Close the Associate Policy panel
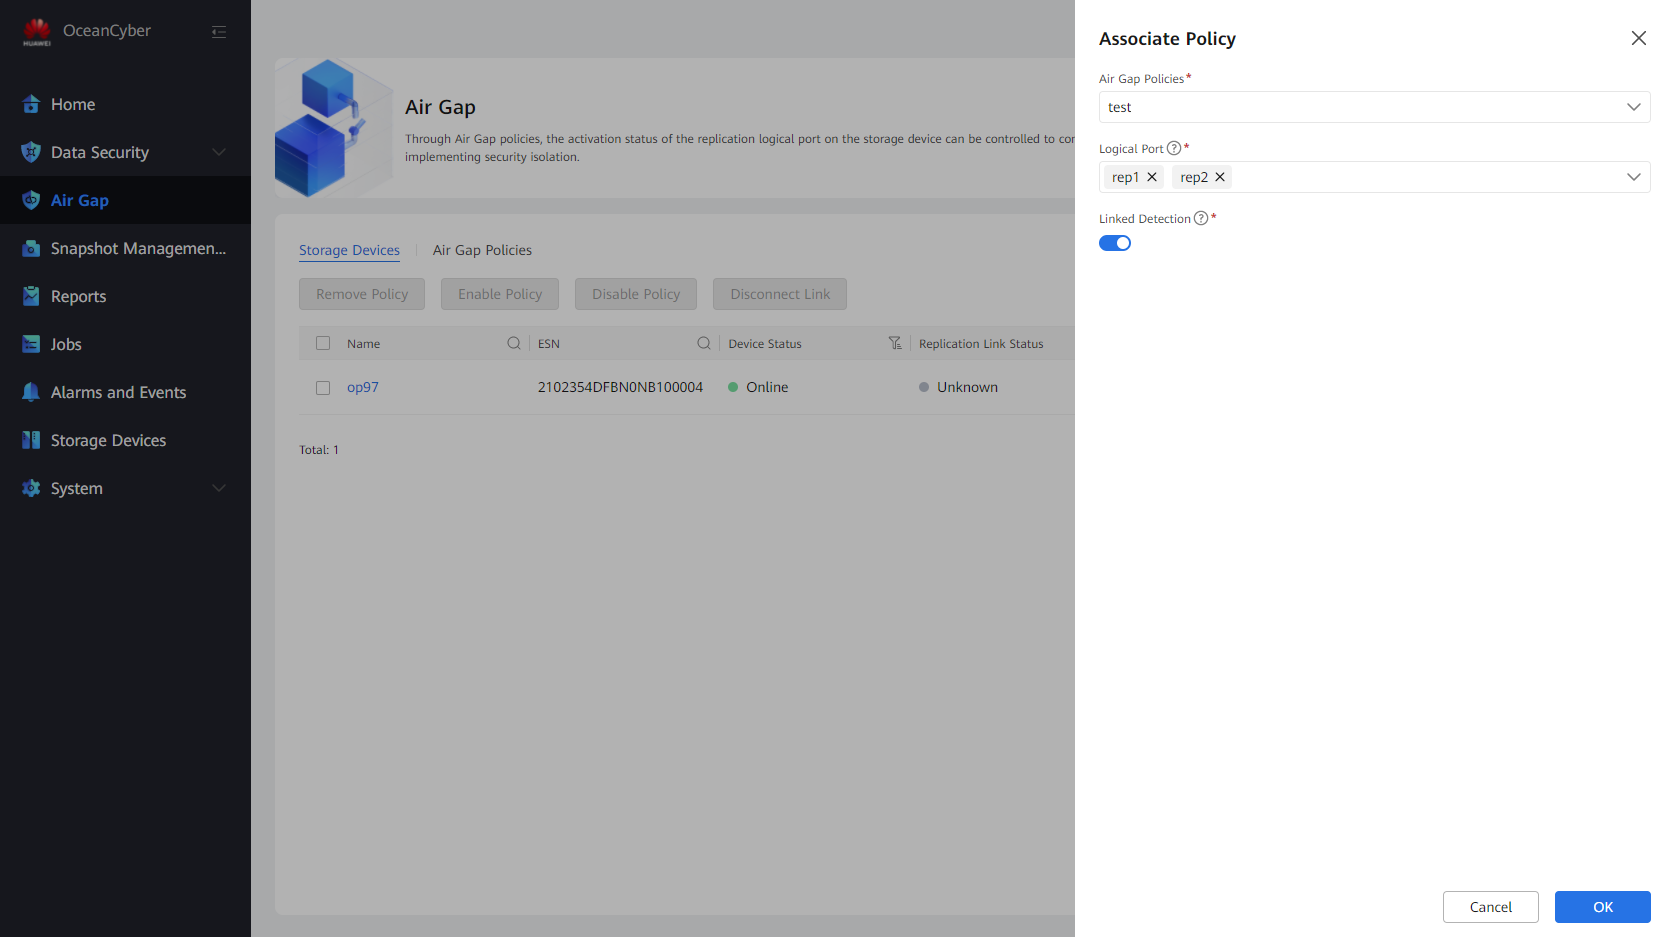This screenshot has height=937, width=1666. point(1638,38)
